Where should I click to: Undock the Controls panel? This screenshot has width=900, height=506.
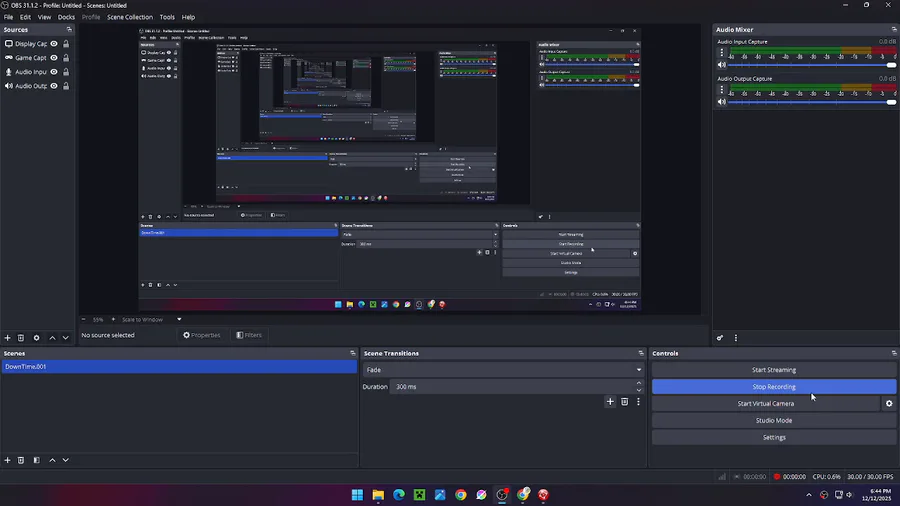pyautogui.click(x=894, y=353)
